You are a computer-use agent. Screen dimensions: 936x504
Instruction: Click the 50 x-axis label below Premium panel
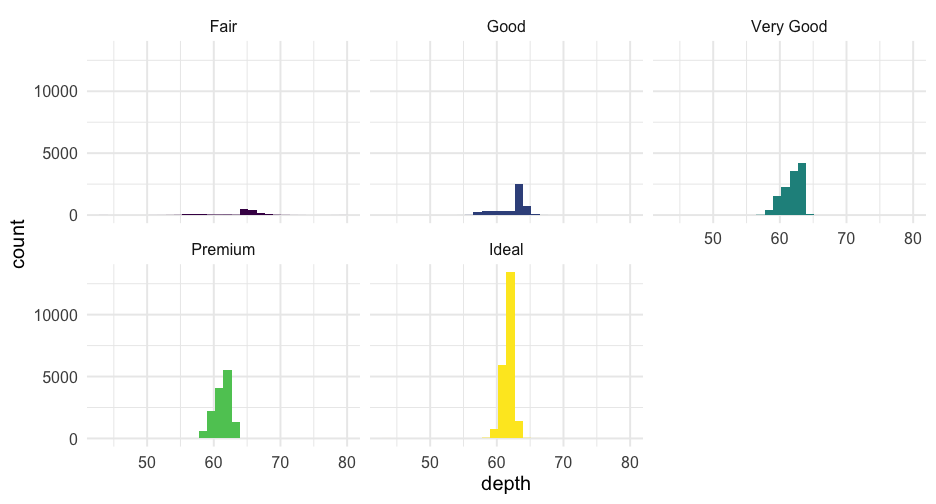click(147, 462)
